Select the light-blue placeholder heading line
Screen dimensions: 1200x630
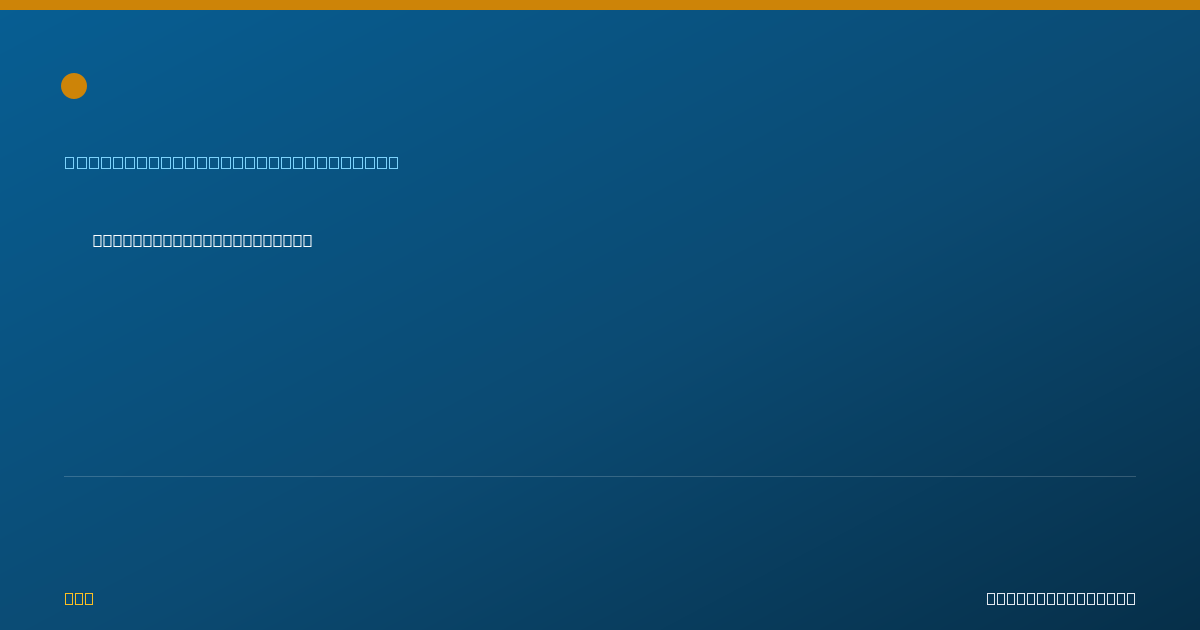tap(232, 162)
